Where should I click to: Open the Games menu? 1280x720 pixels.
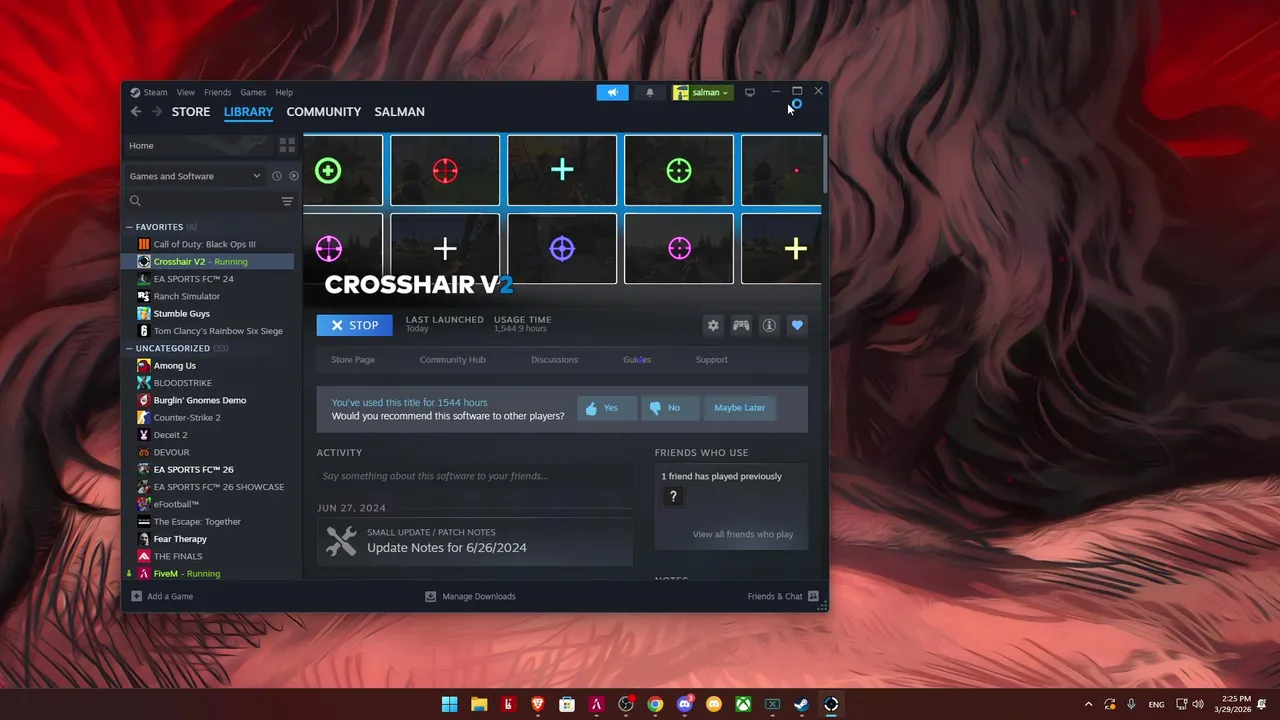[x=253, y=92]
